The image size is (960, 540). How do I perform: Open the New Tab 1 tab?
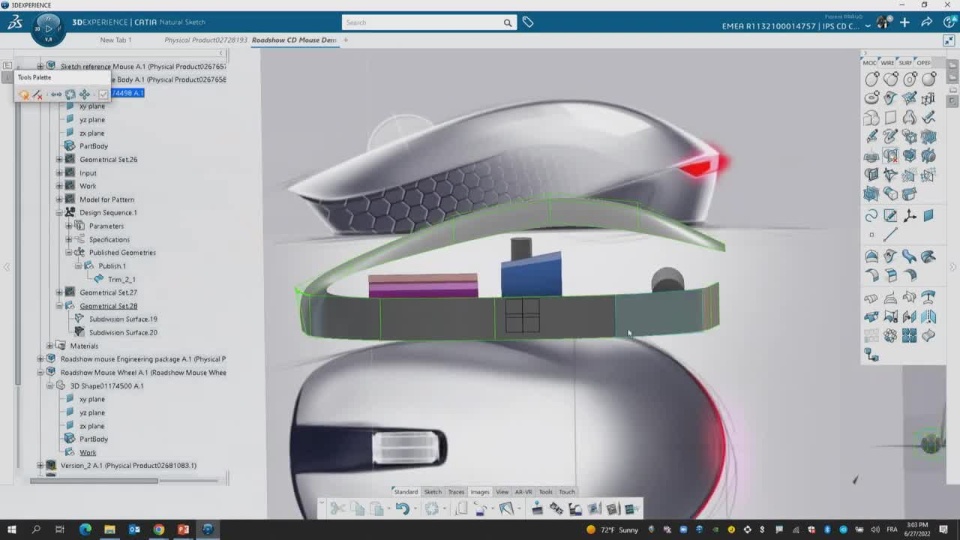tap(116, 40)
